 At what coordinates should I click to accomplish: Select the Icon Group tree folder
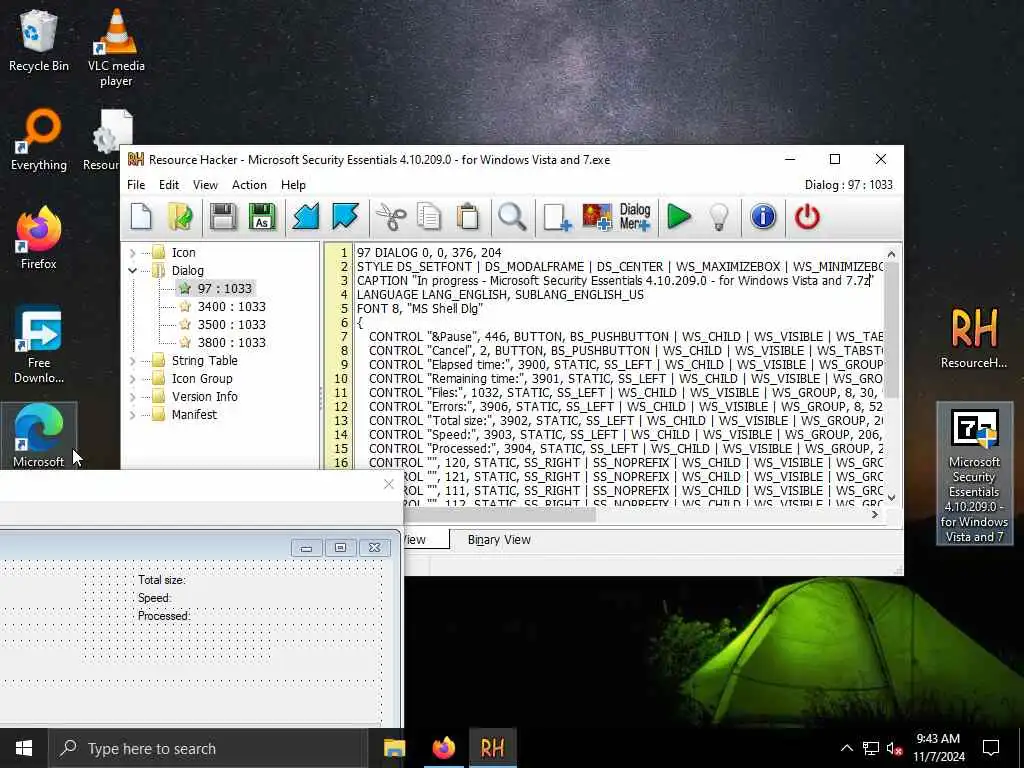(x=202, y=379)
